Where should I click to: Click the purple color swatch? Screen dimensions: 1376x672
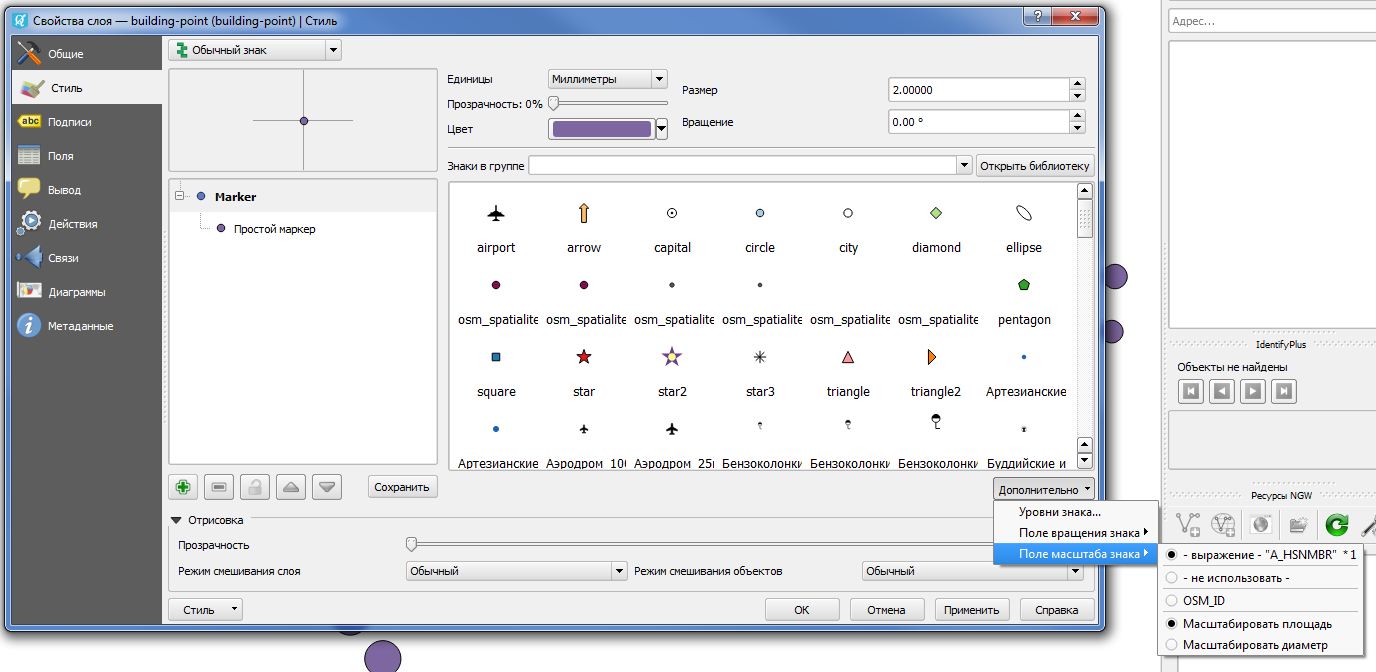pos(602,129)
